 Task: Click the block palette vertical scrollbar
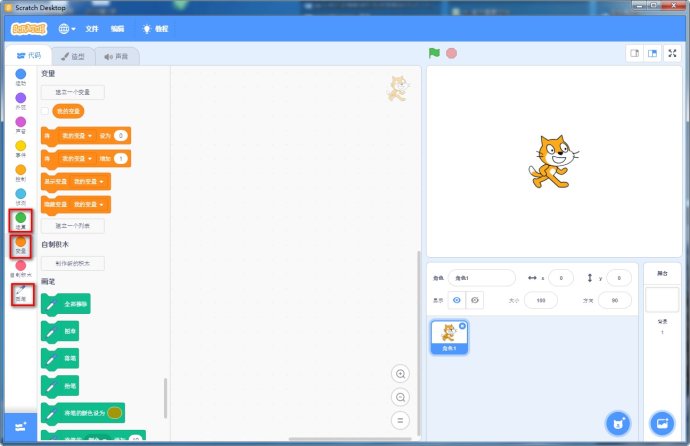point(165,398)
